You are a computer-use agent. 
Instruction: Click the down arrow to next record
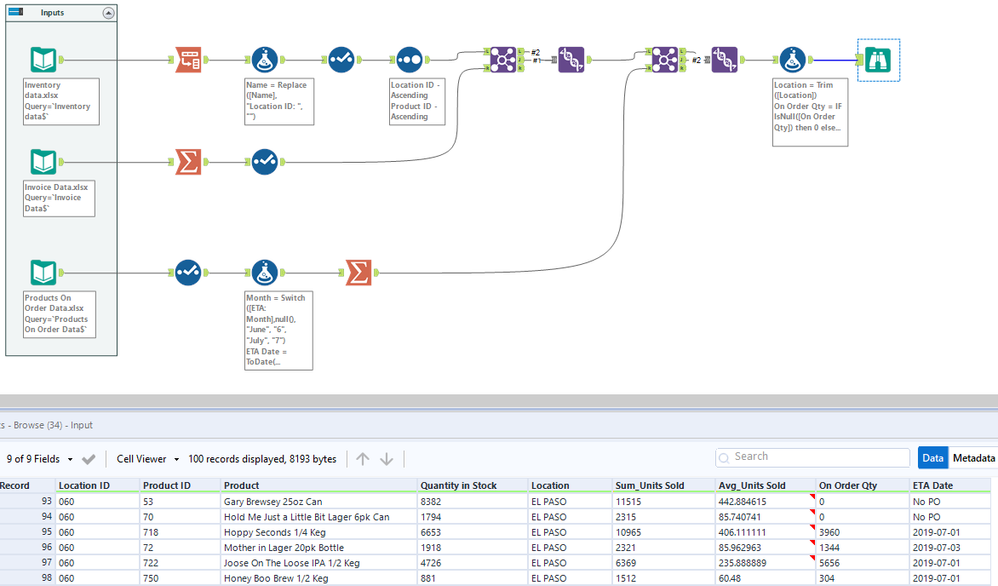click(x=386, y=459)
